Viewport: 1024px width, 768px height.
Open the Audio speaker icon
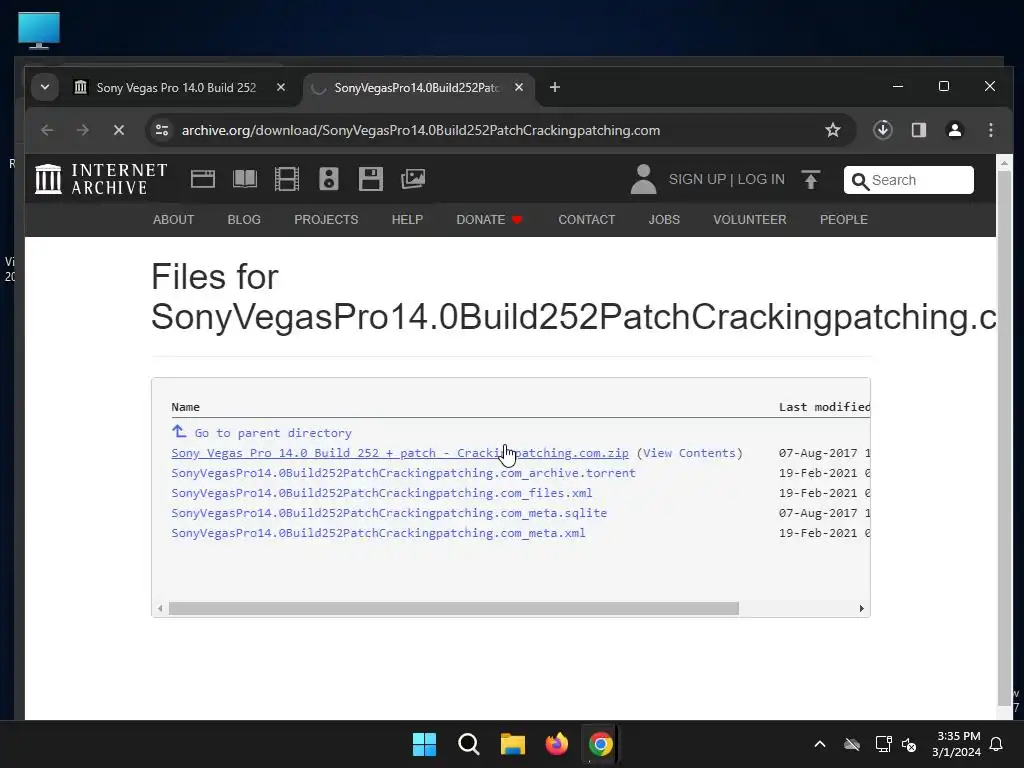pyautogui.click(x=328, y=179)
